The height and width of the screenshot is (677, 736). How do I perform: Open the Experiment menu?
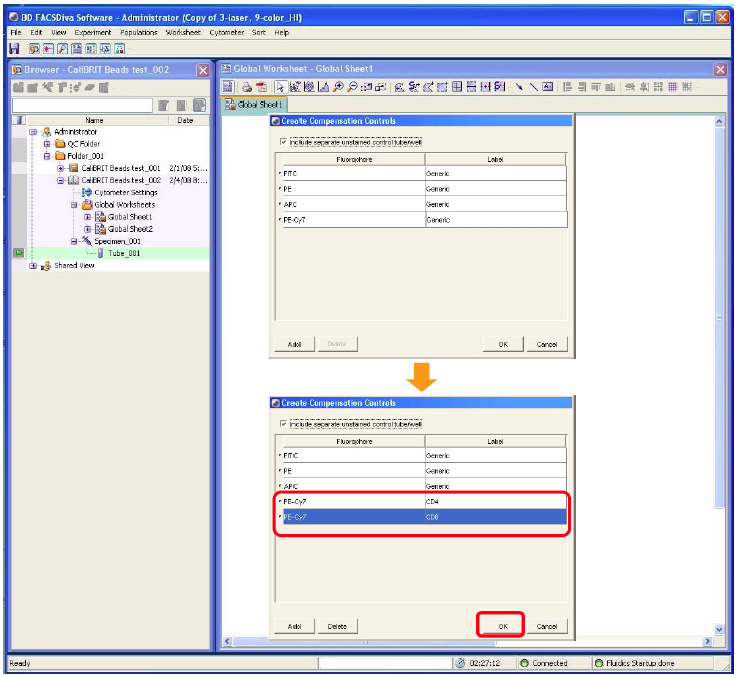click(92, 32)
